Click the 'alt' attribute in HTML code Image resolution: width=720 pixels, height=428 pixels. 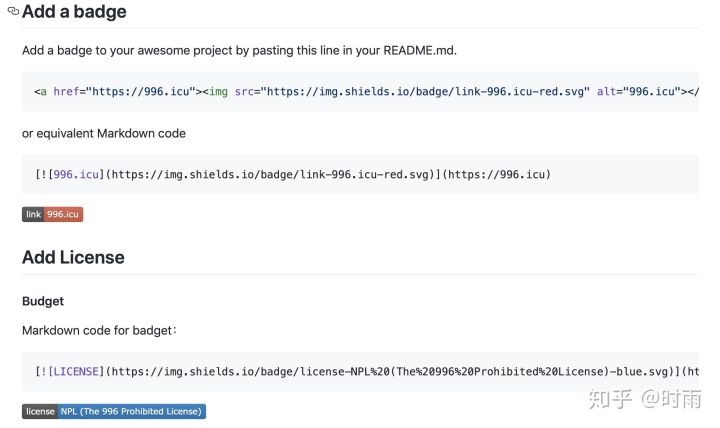(x=606, y=91)
